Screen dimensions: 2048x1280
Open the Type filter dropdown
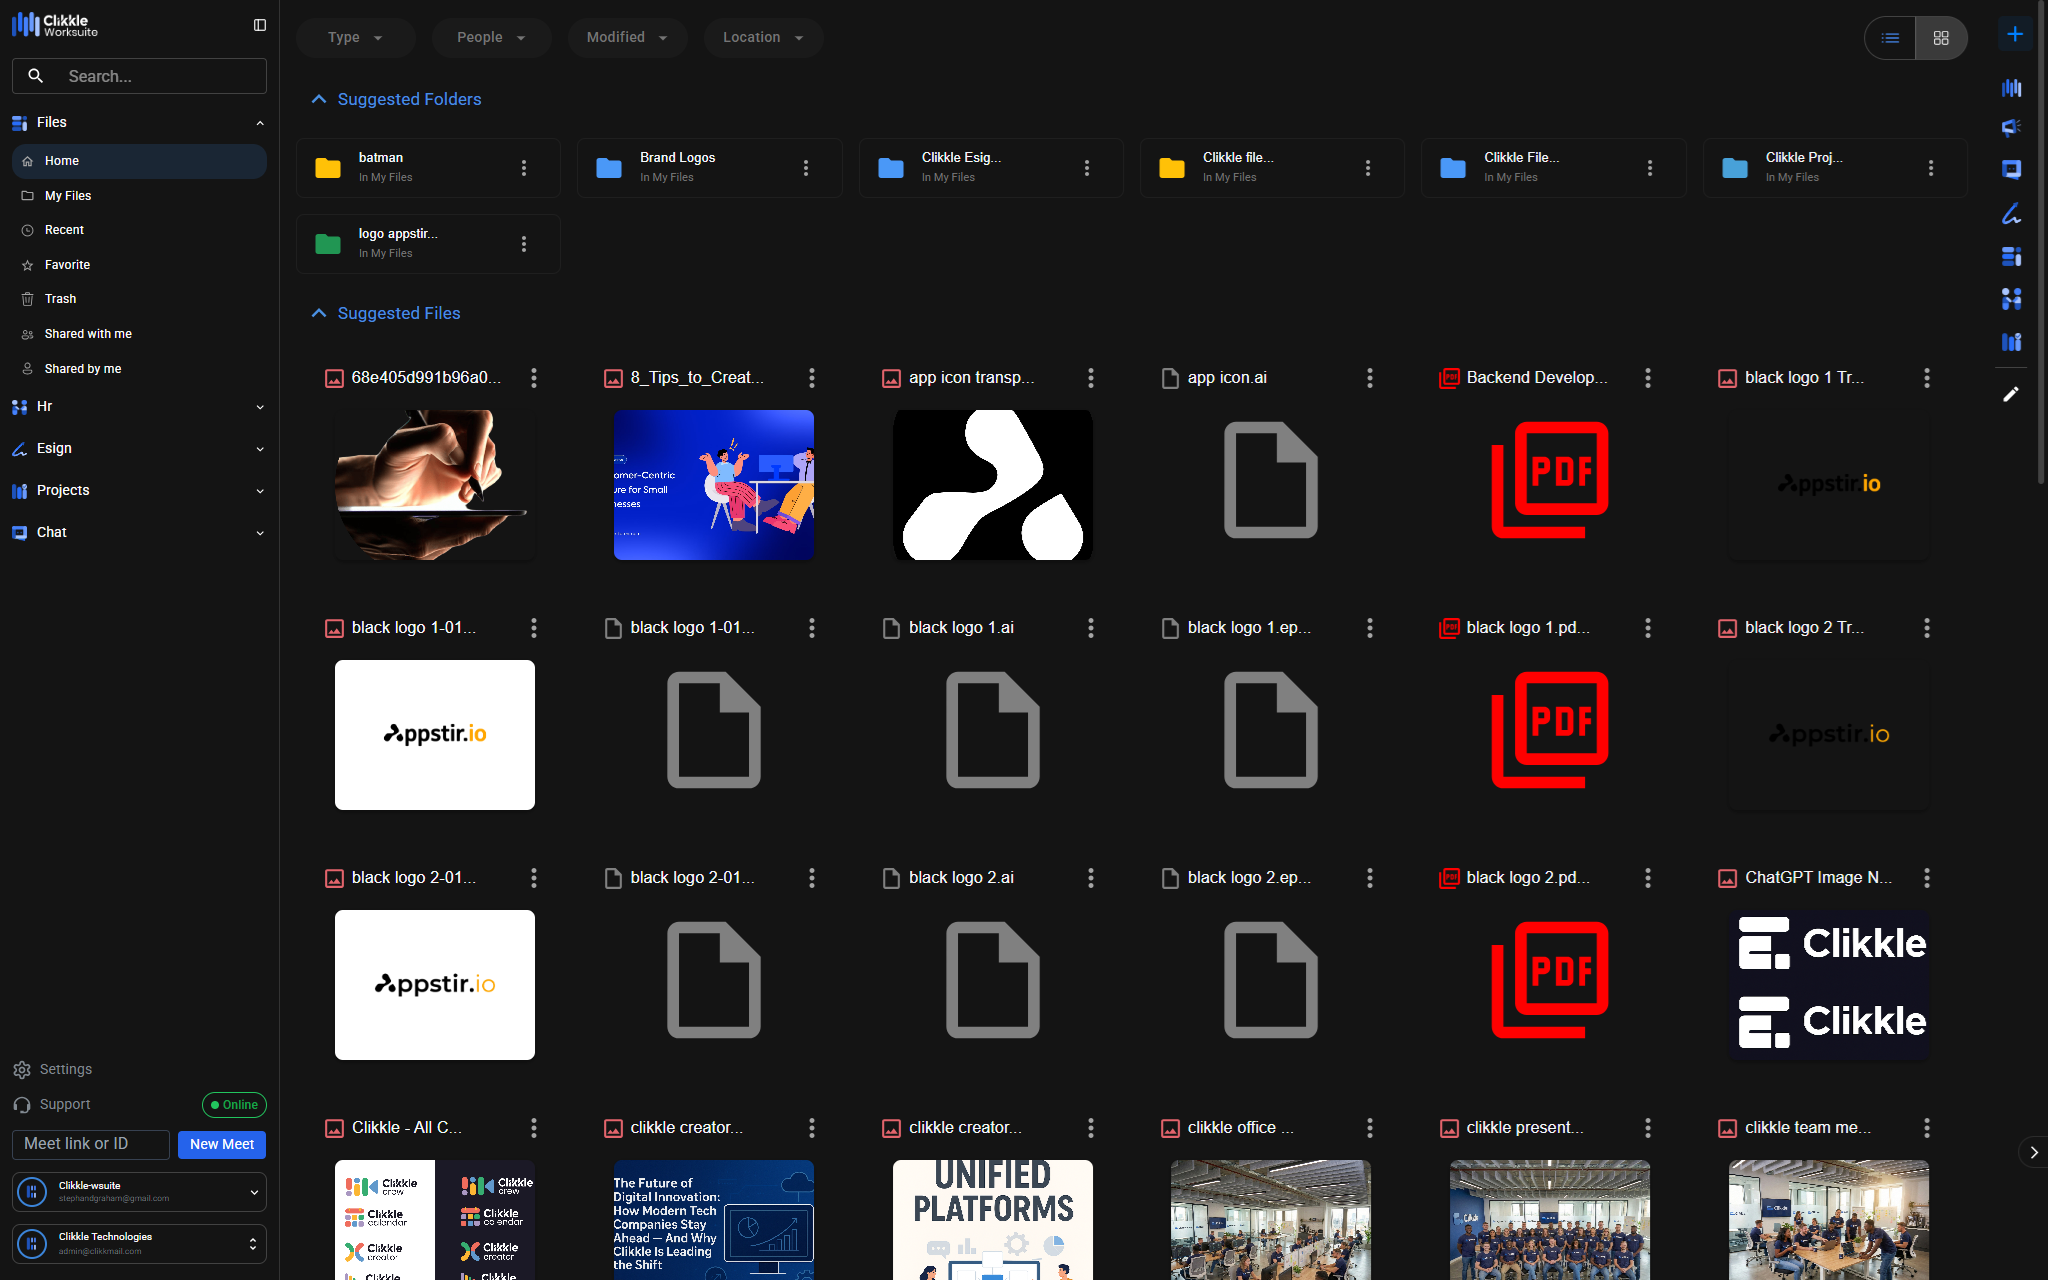click(355, 38)
